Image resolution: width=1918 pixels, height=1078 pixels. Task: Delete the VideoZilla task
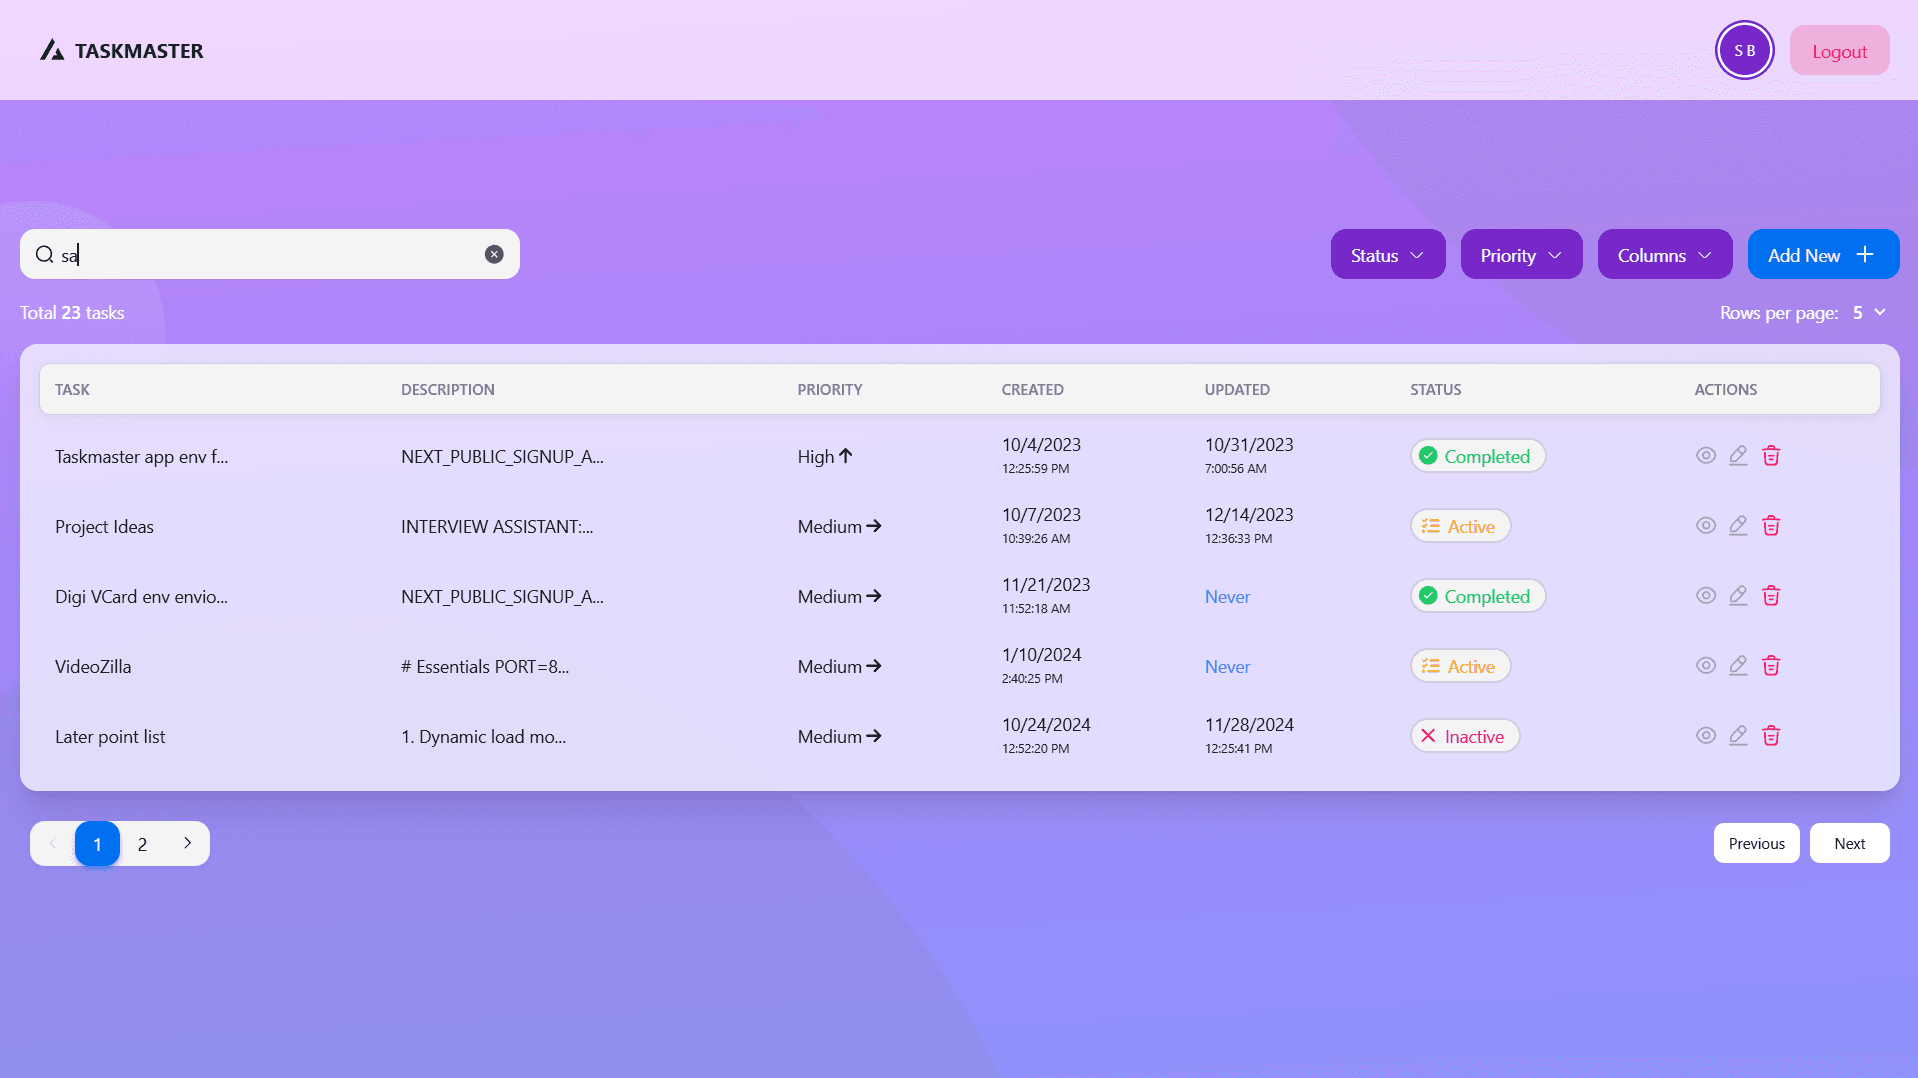(x=1771, y=666)
